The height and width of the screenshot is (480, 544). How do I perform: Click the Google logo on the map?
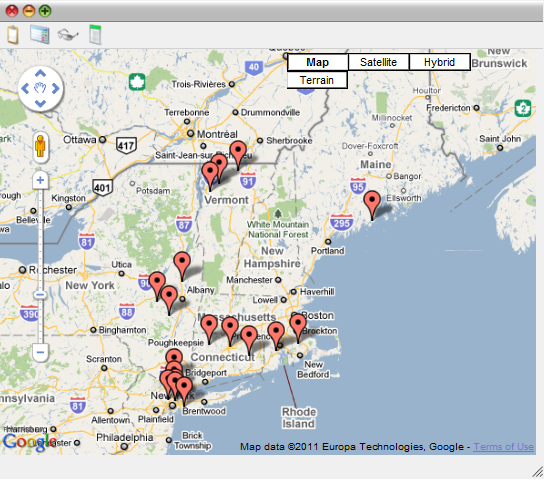point(29,442)
